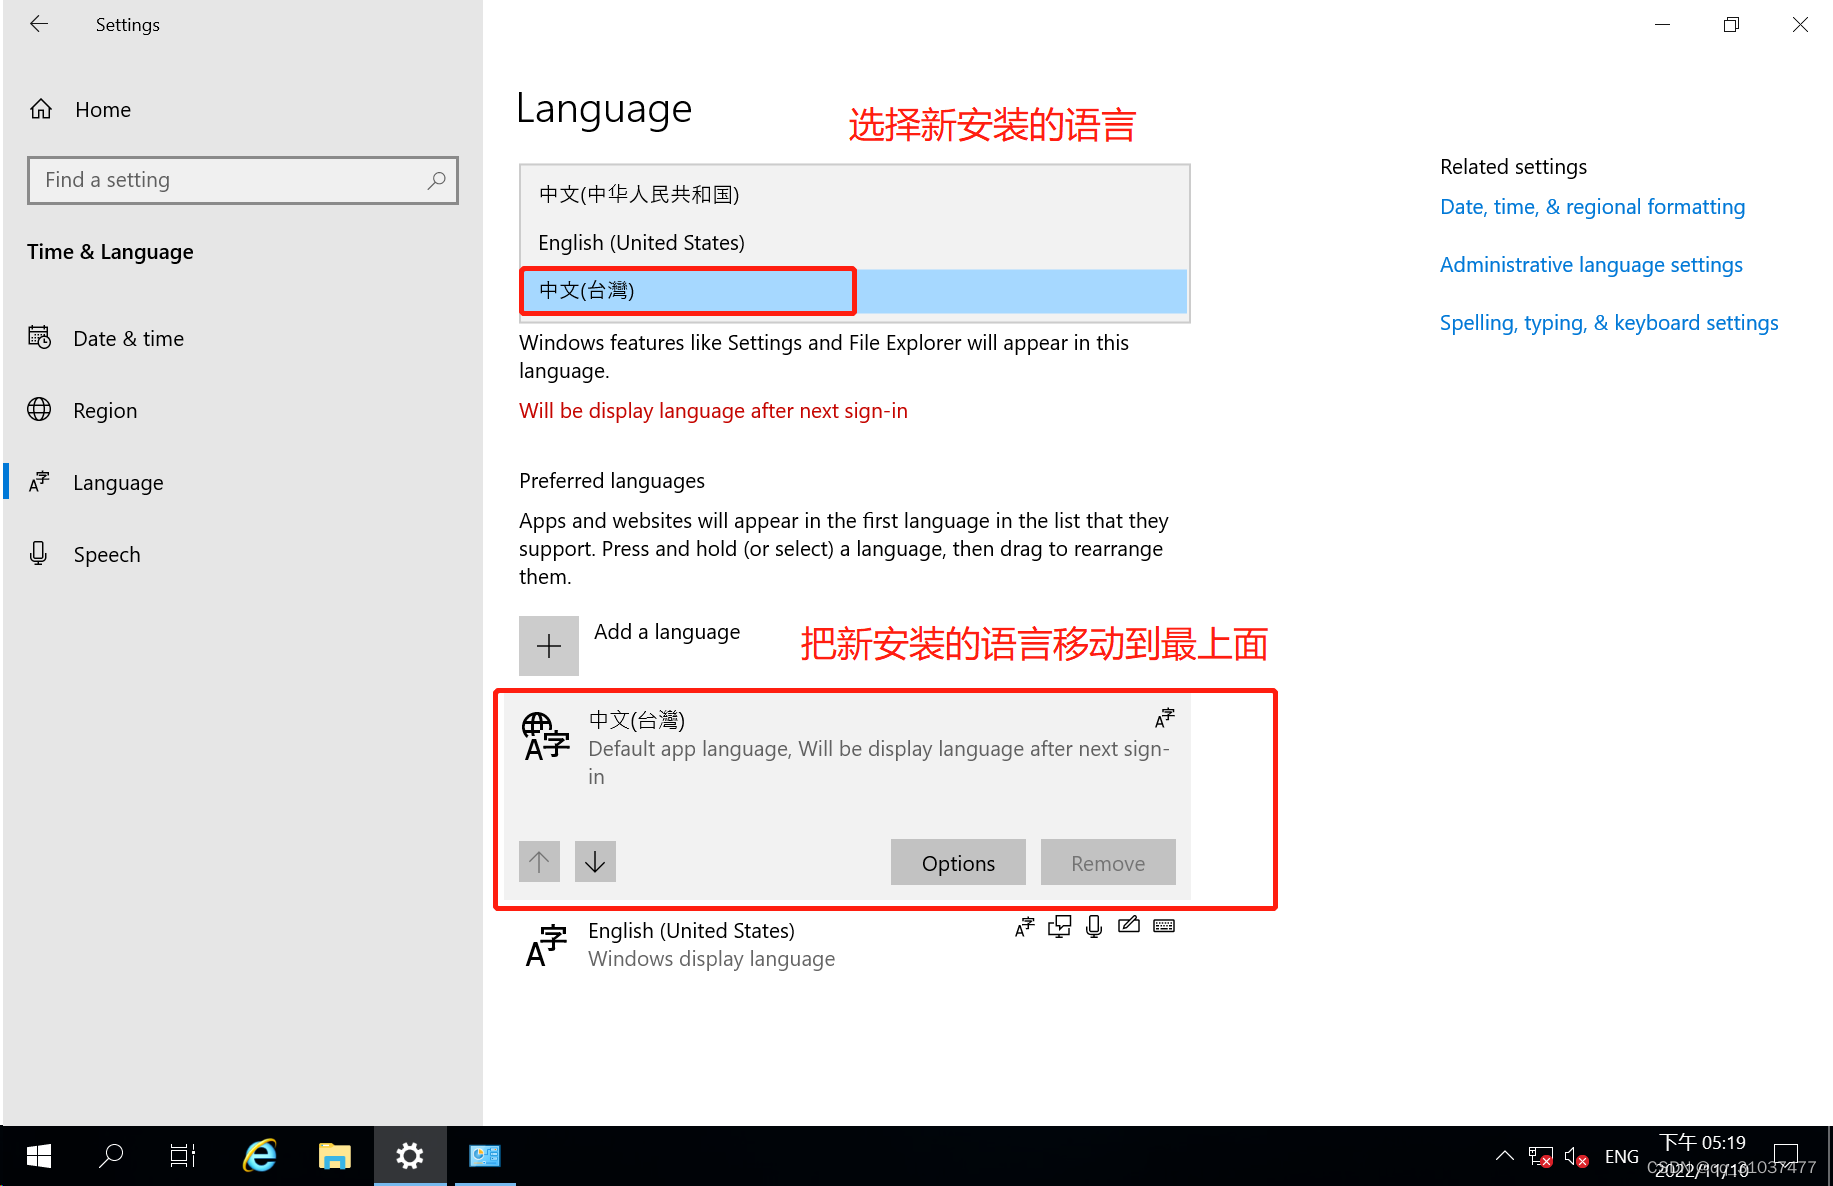Show hidden system tray icons
Image resolution: width=1833 pixels, height=1186 pixels.
tap(1504, 1156)
